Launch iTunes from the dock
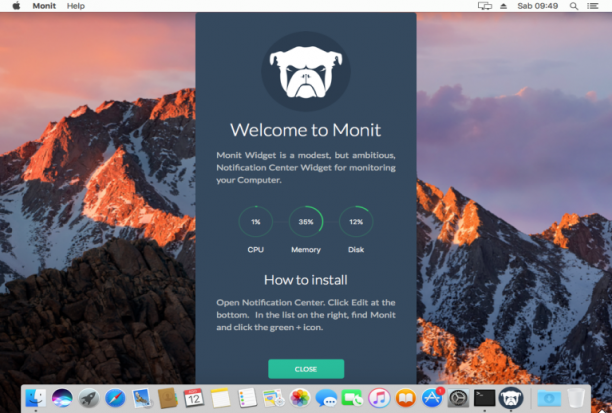Viewport: 612px width, 413px height. tap(379, 398)
